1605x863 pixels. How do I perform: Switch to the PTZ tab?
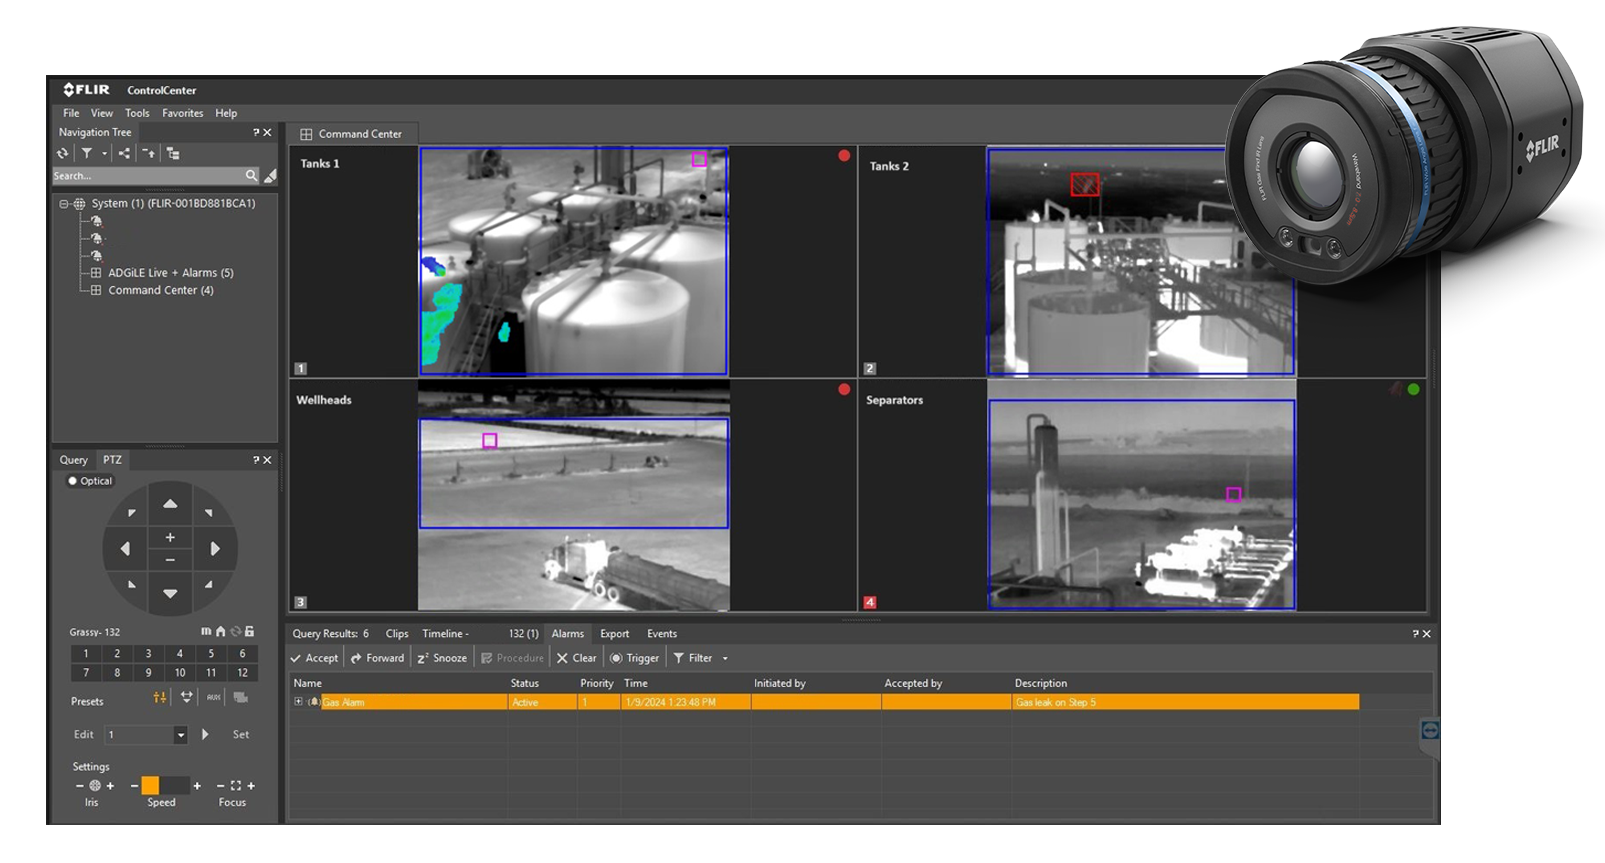pos(112,460)
